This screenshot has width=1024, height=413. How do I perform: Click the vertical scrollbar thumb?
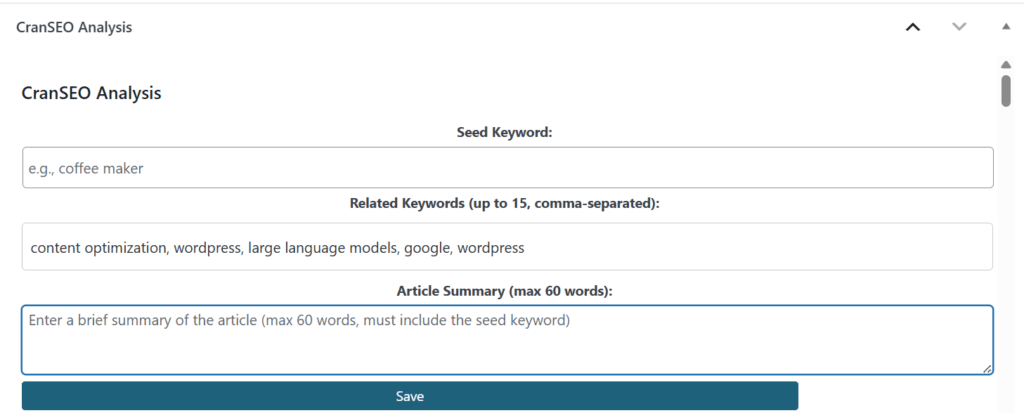point(1006,88)
